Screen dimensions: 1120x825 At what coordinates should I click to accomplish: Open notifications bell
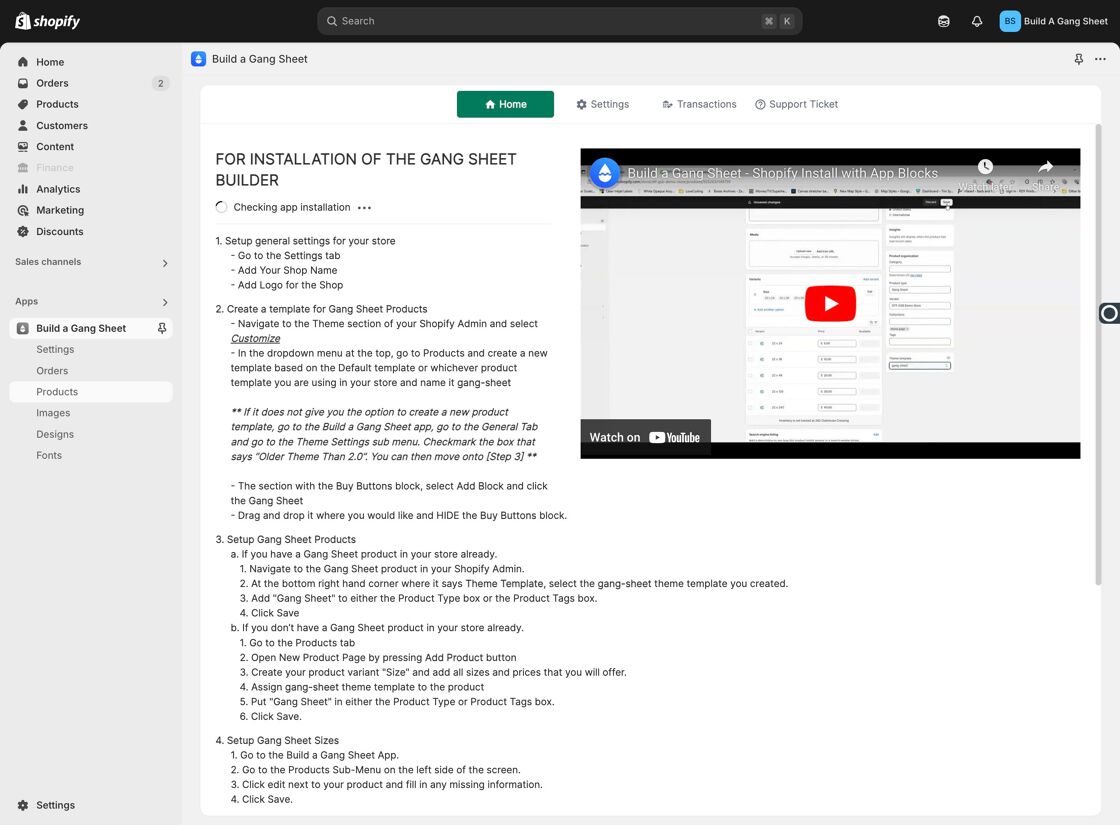coord(976,21)
